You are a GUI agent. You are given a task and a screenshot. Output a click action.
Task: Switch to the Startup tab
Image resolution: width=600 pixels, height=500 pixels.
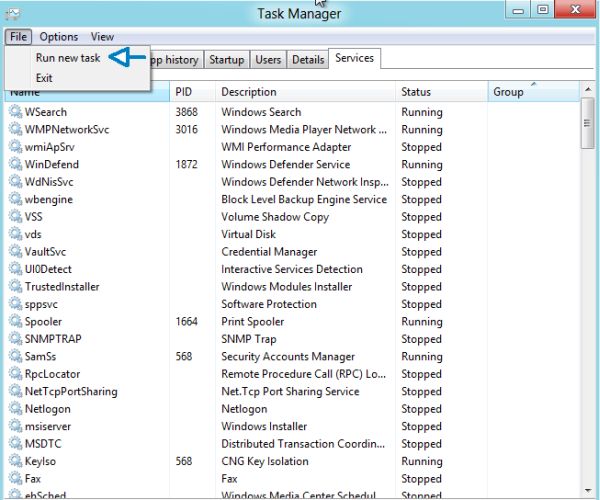226,60
